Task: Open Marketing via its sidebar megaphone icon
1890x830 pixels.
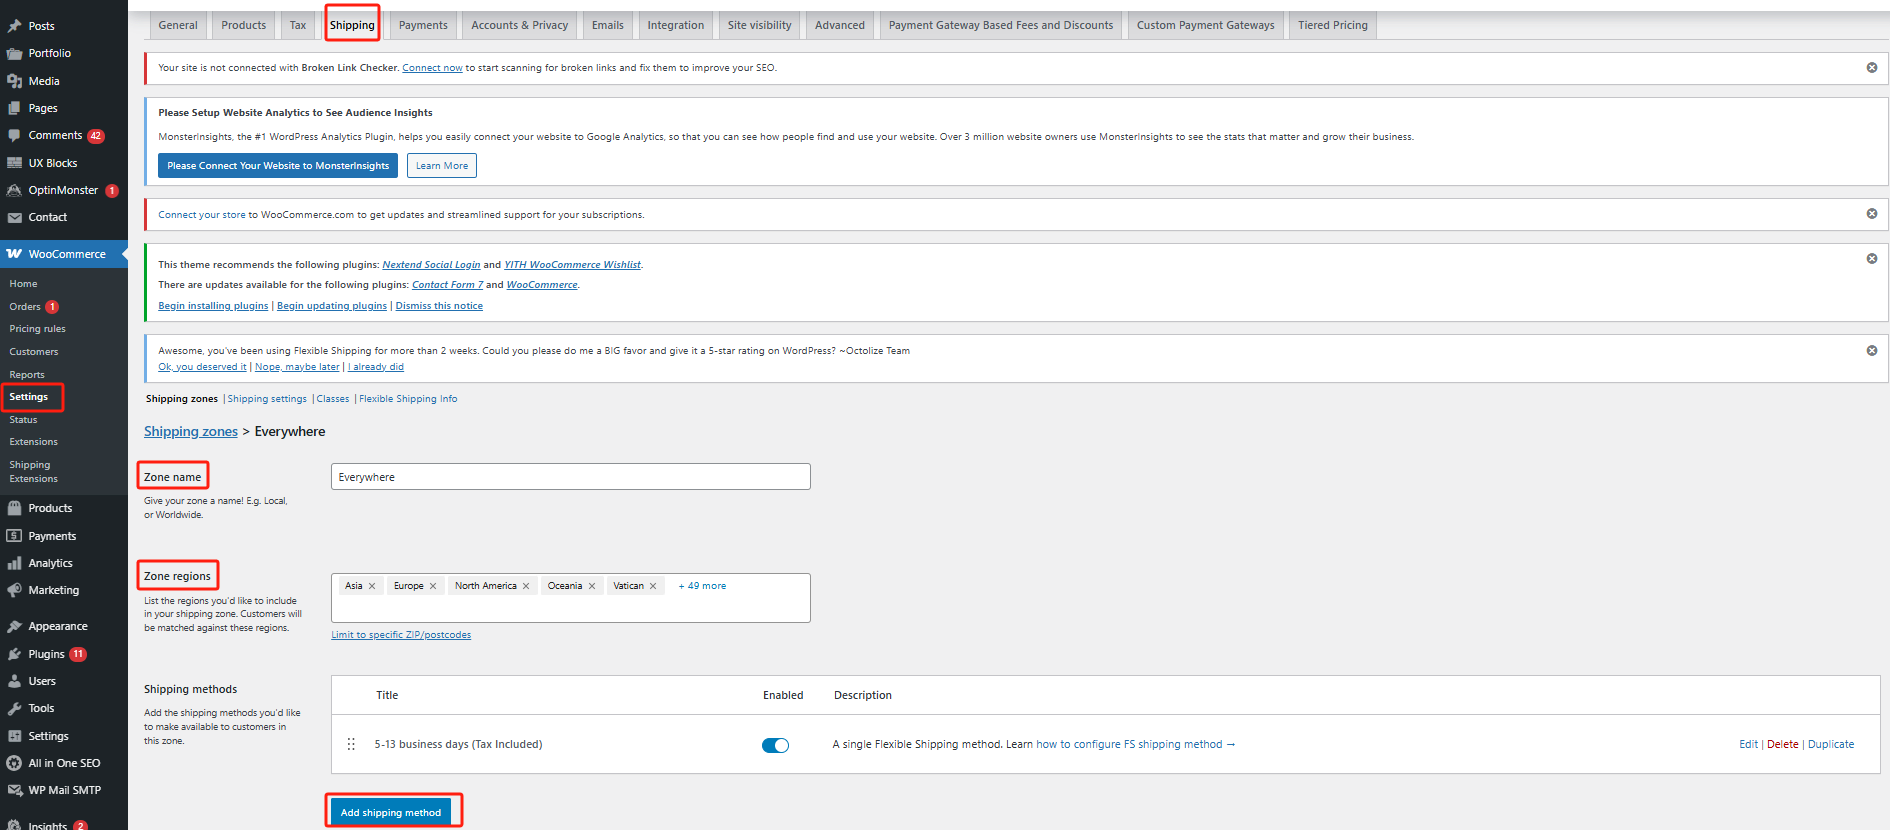Action: (14, 591)
